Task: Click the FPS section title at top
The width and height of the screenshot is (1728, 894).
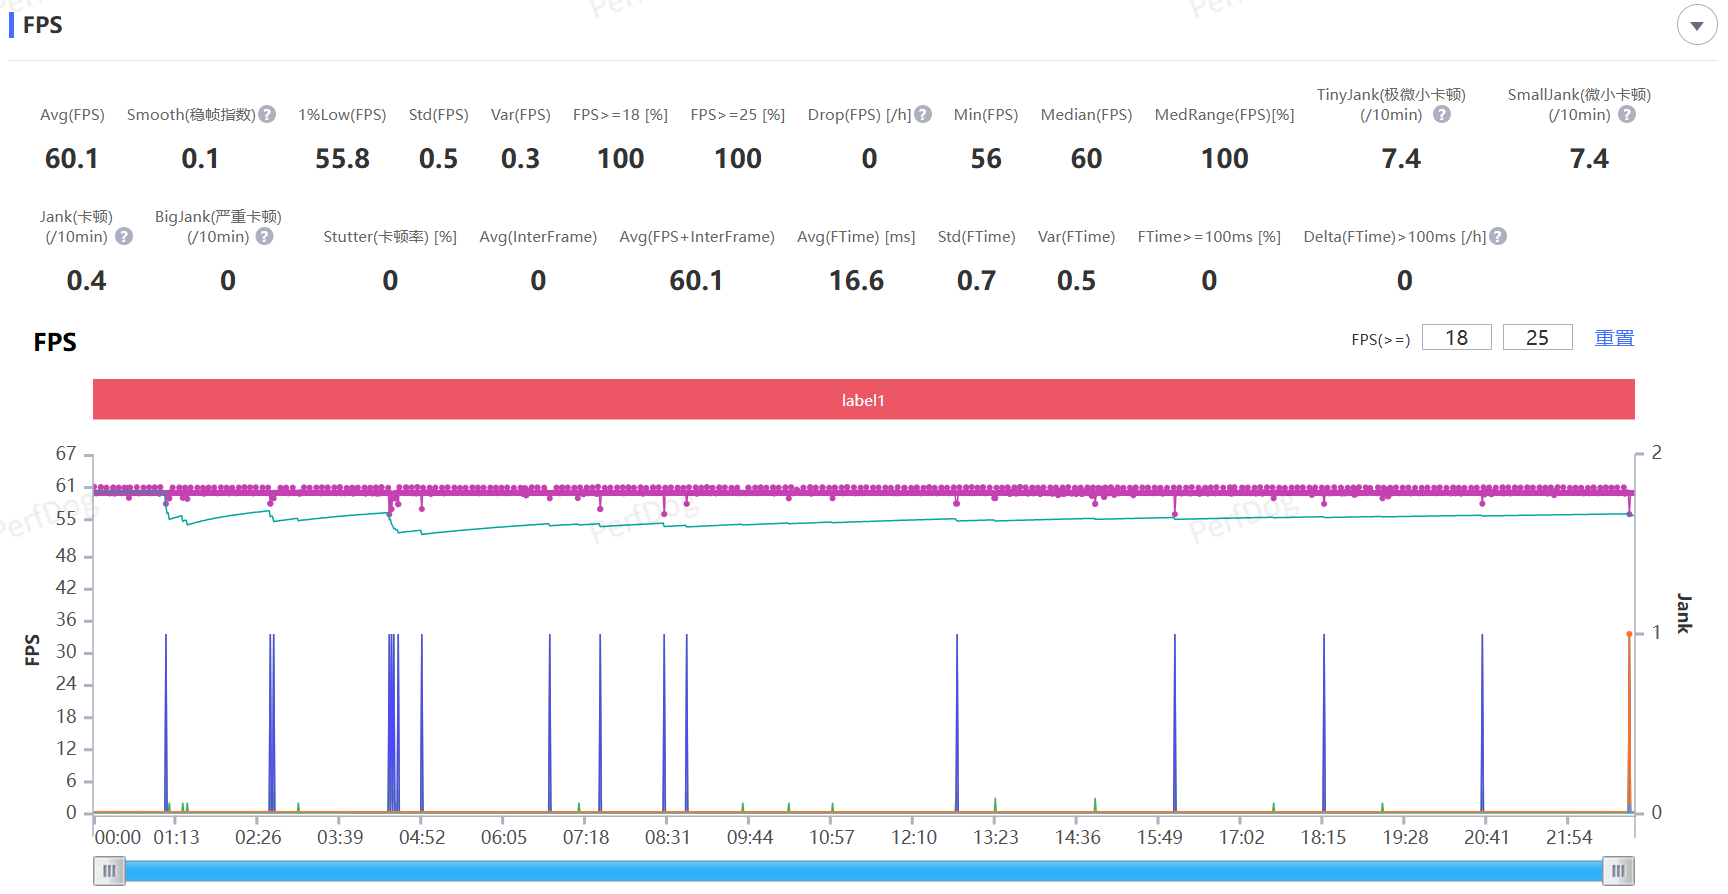Action: pyautogui.click(x=43, y=25)
